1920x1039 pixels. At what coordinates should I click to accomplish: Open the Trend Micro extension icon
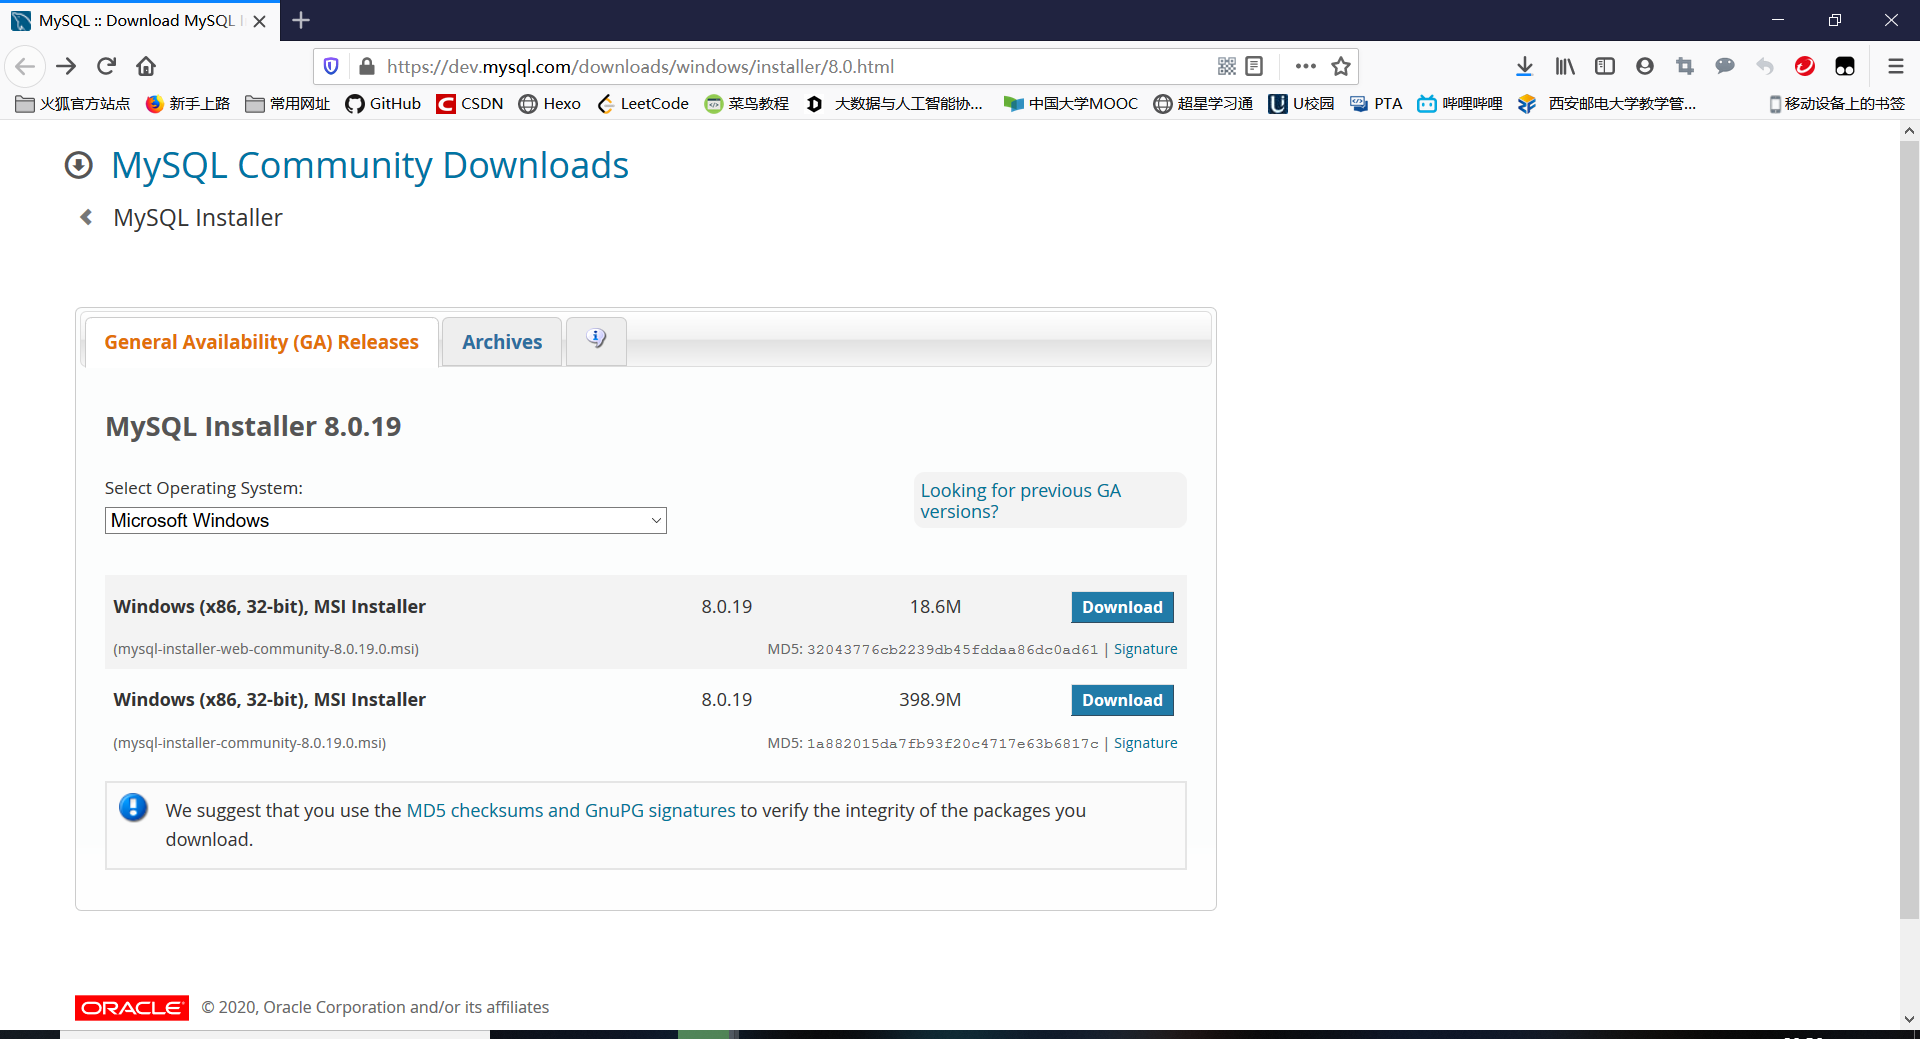[1805, 66]
